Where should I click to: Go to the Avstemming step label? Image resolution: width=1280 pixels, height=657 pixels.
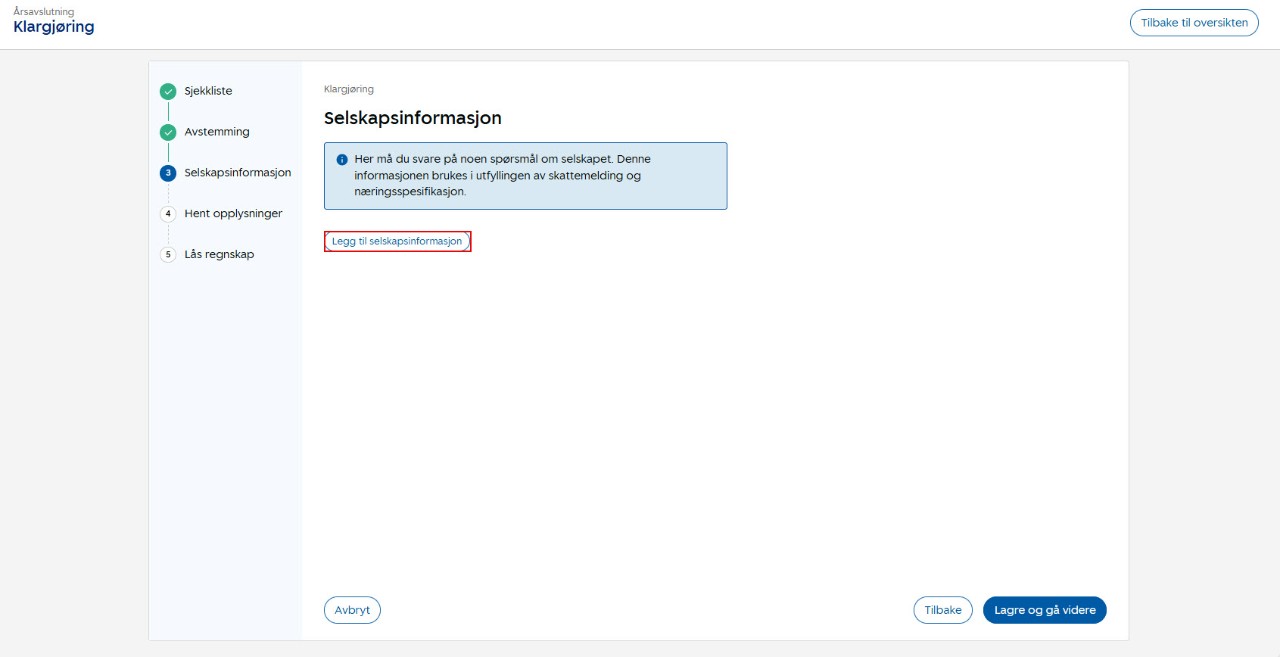point(217,132)
